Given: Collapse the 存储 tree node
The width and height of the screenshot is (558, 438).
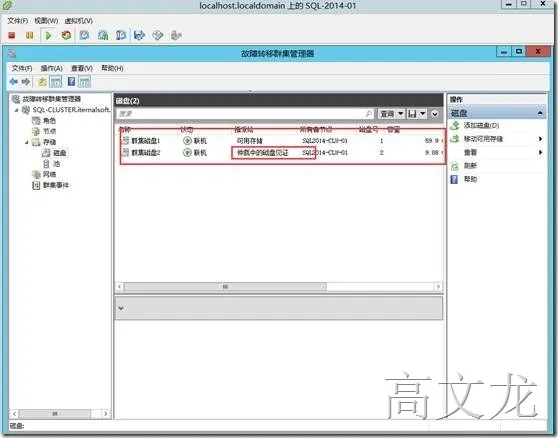Looking at the screenshot, I should [27, 142].
